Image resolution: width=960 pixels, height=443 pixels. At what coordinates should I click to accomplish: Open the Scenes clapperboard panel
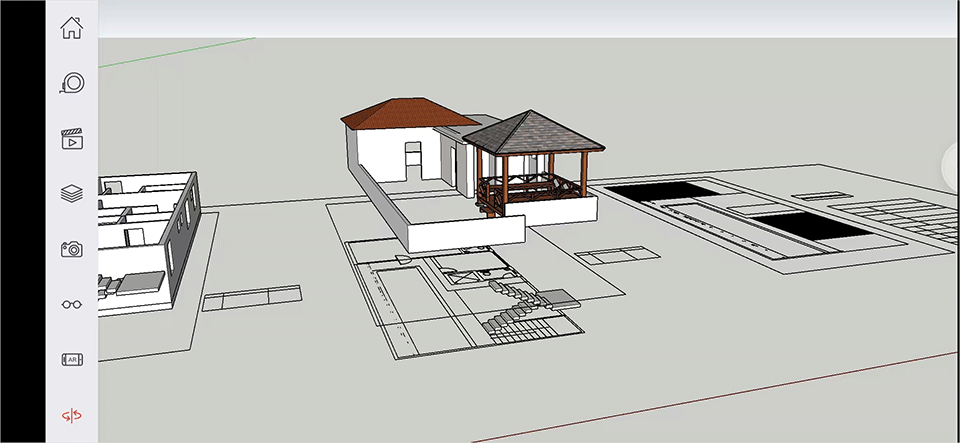click(x=71, y=139)
